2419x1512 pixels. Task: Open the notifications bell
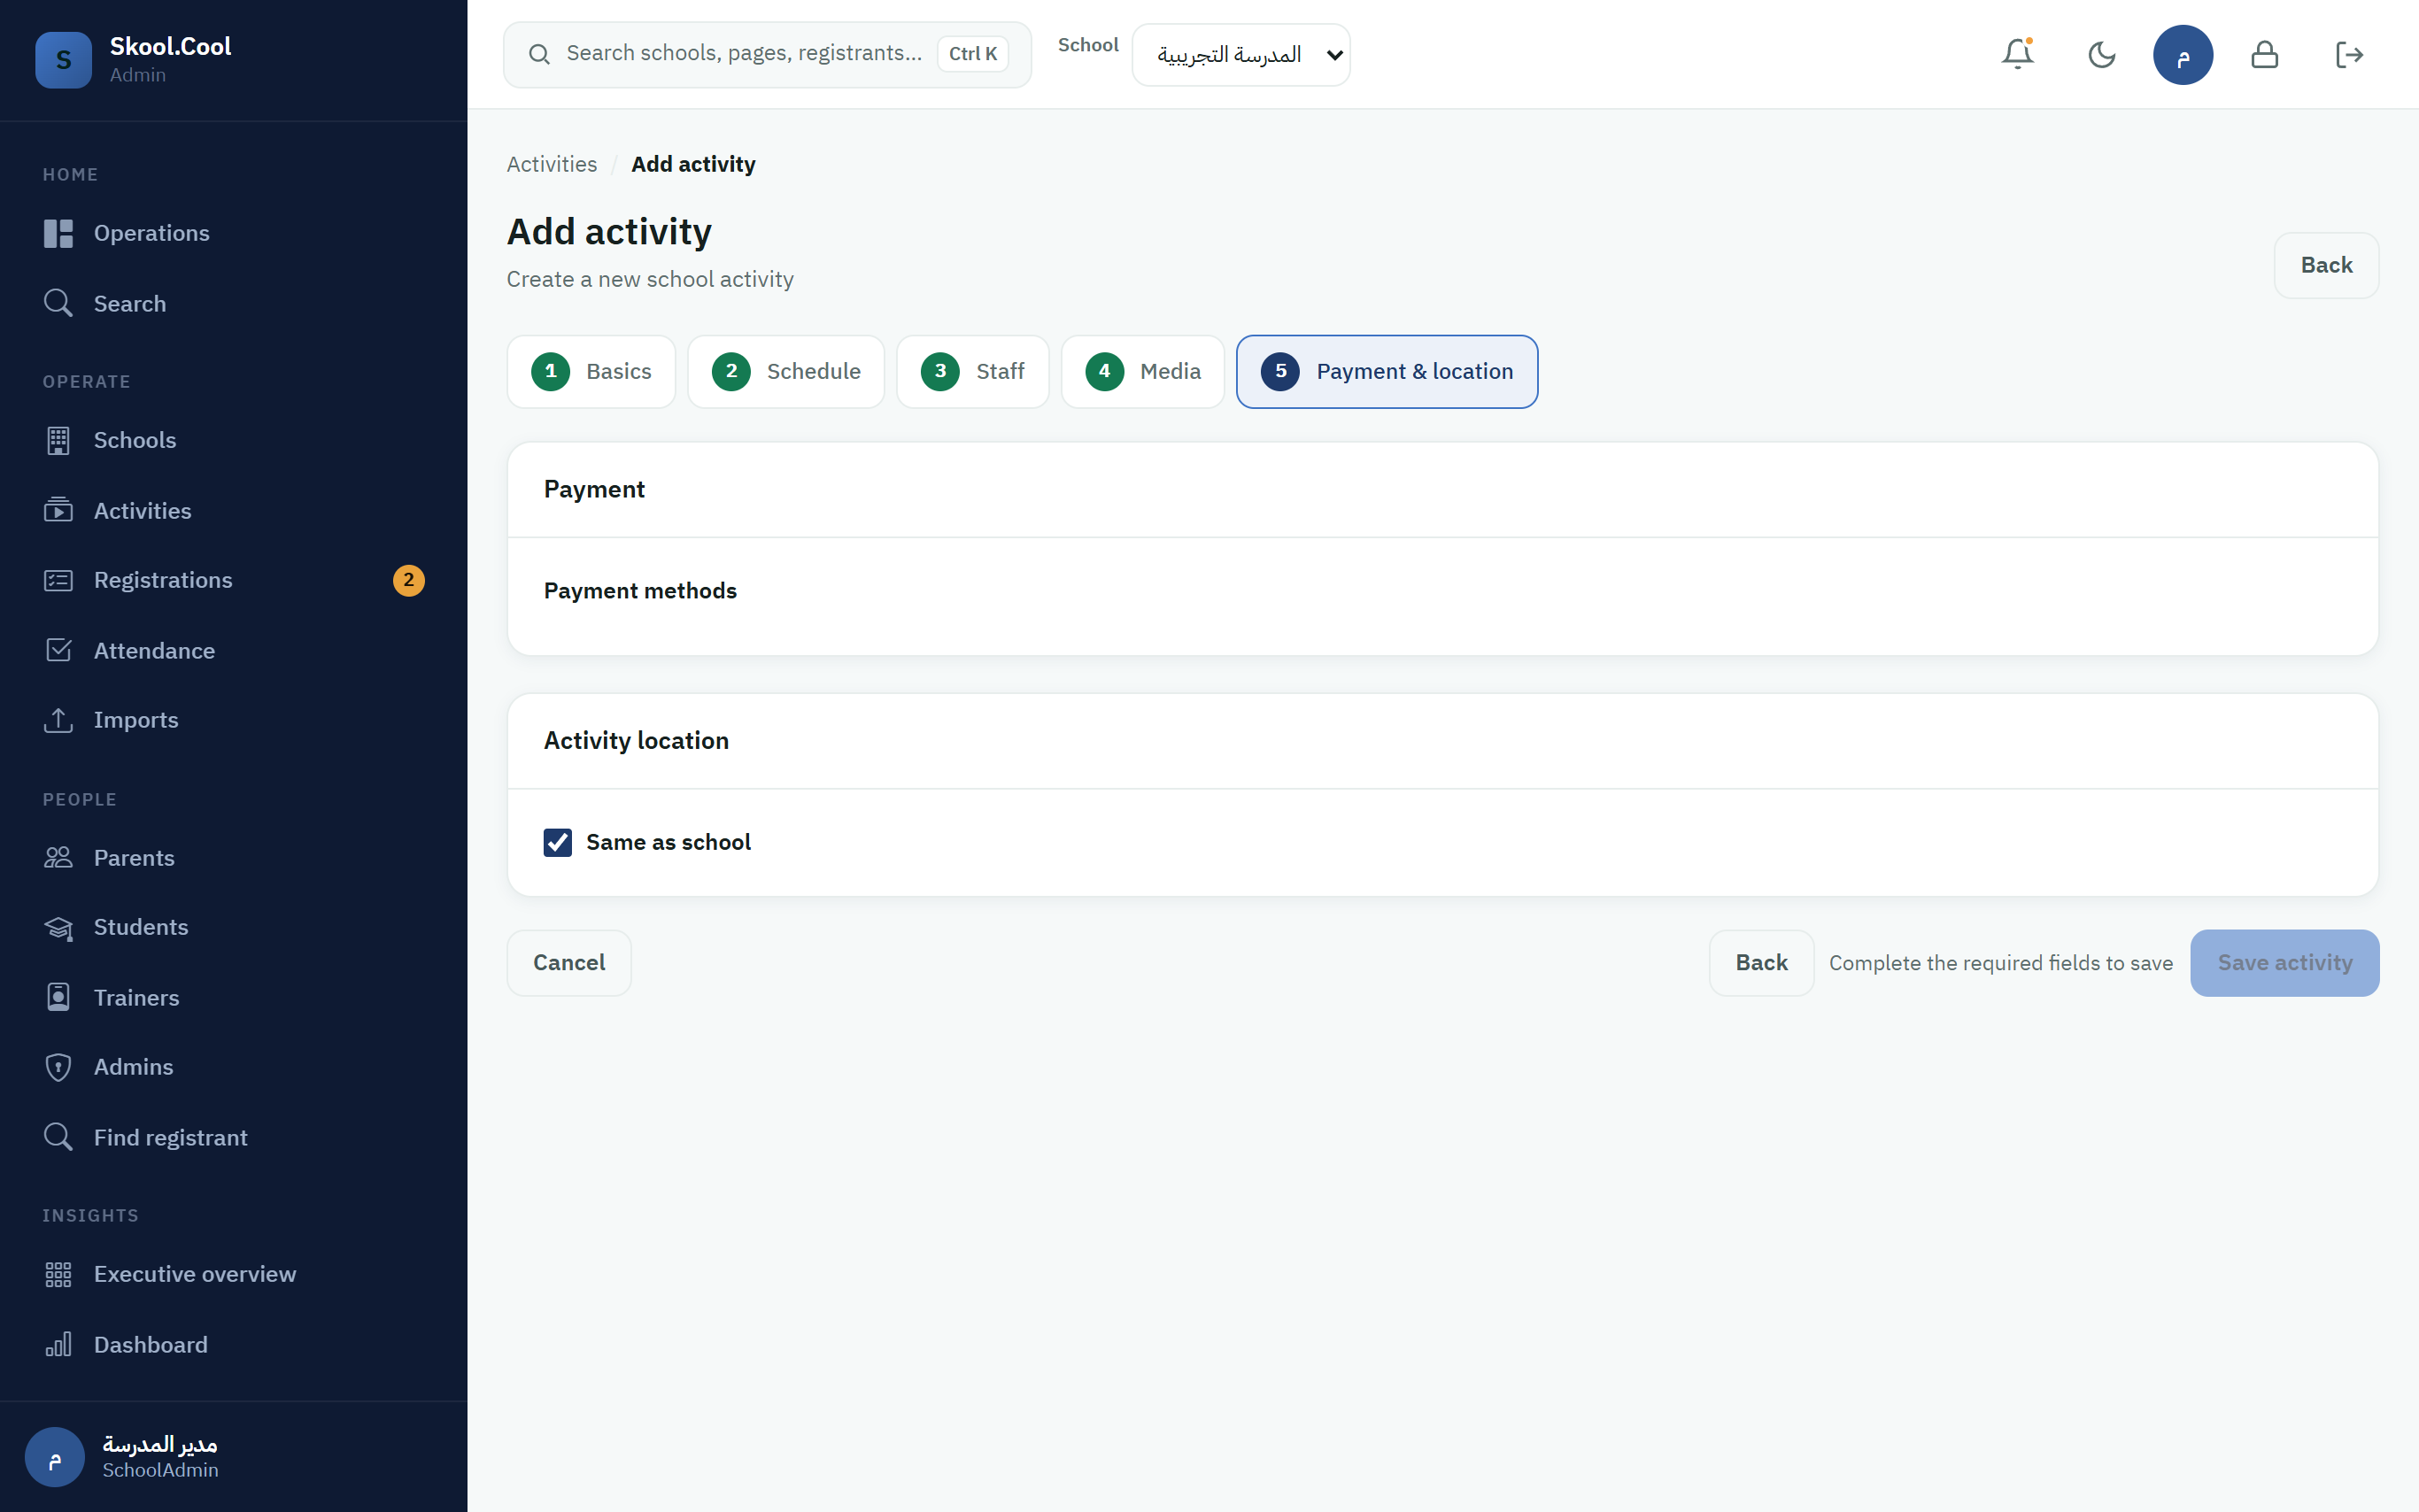(2018, 54)
